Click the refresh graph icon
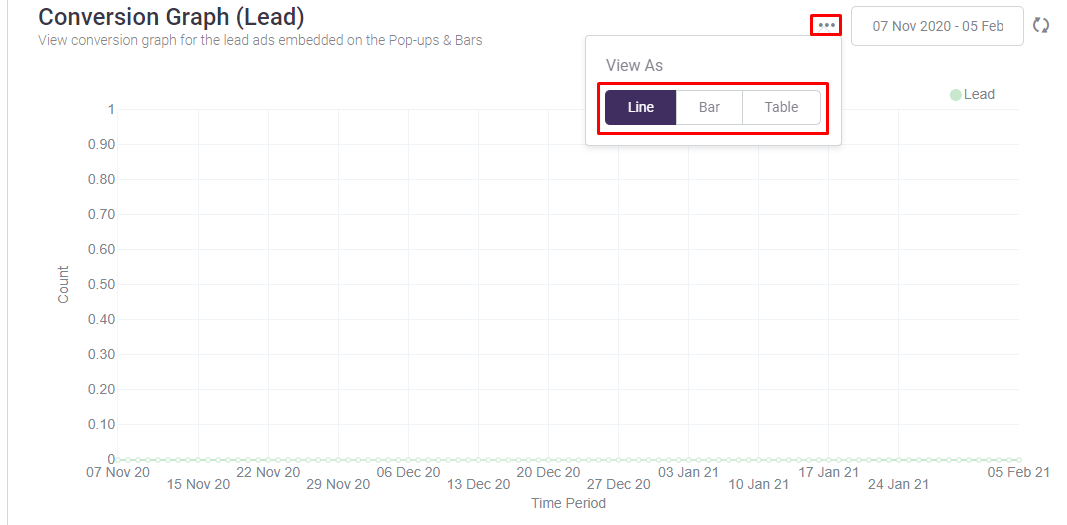Viewport: 1067px width, 525px height. [x=1040, y=26]
